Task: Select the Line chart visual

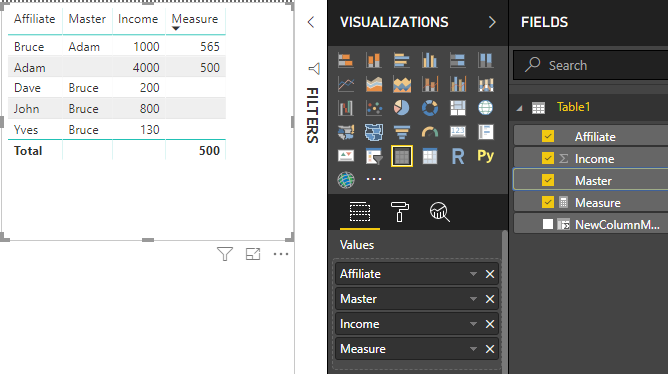Action: coord(346,84)
